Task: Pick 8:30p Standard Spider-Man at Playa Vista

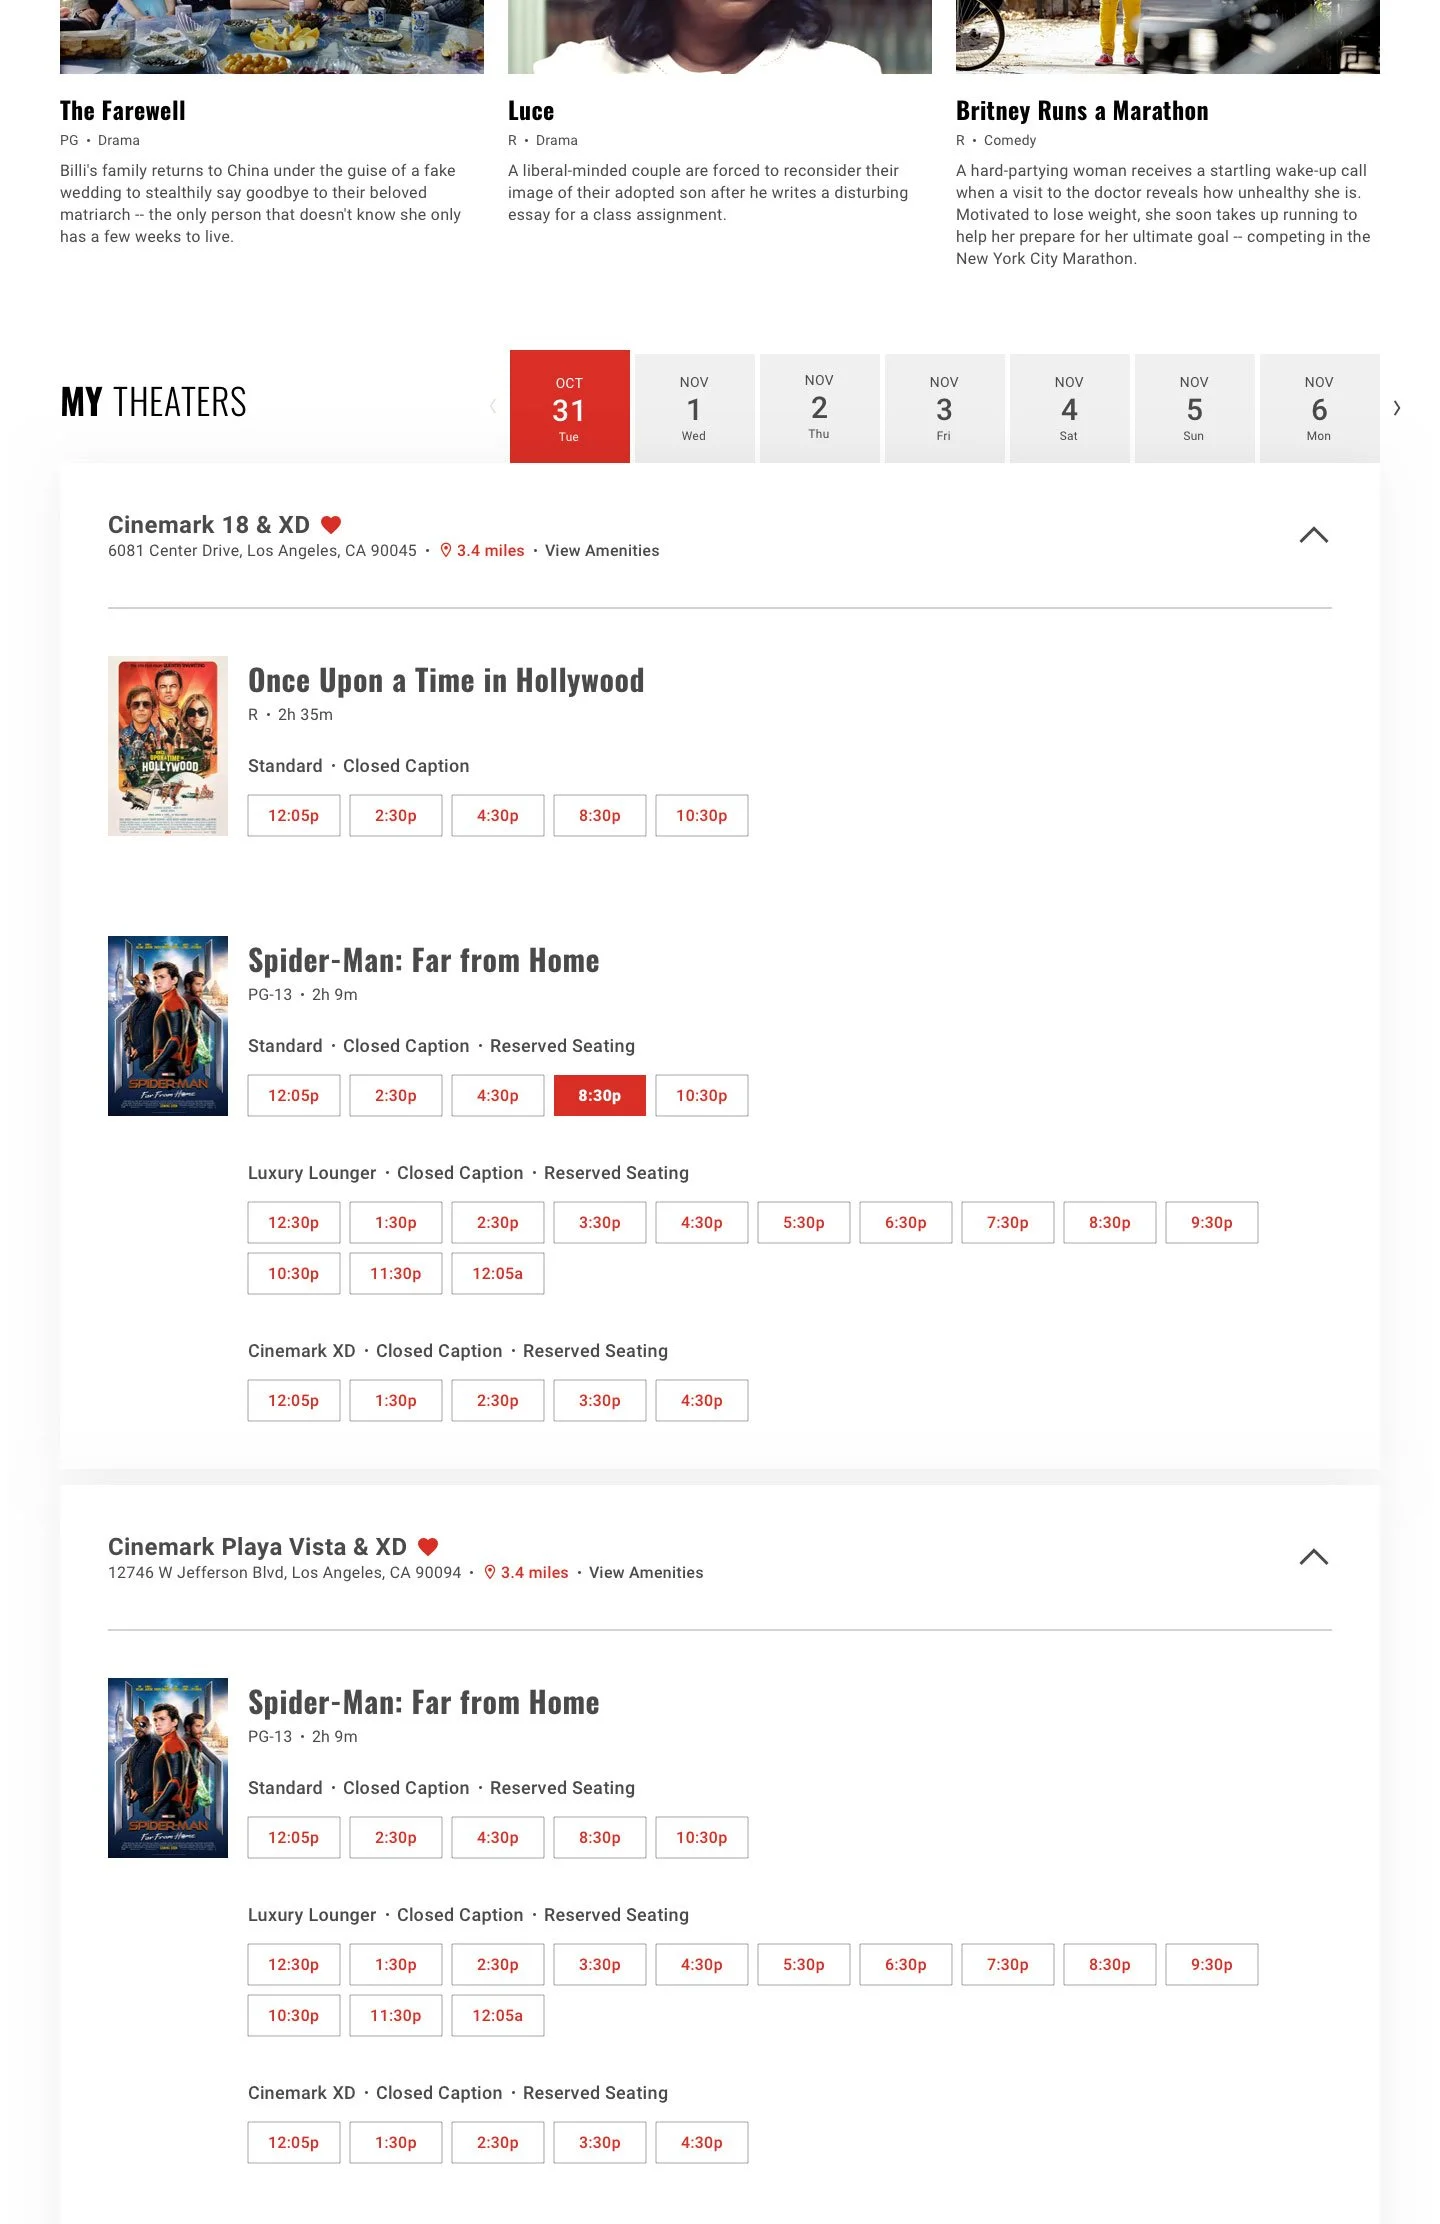Action: (x=600, y=1838)
